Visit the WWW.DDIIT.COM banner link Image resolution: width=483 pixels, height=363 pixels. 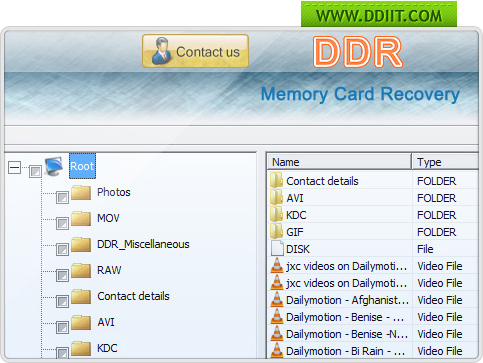pyautogui.click(x=379, y=15)
